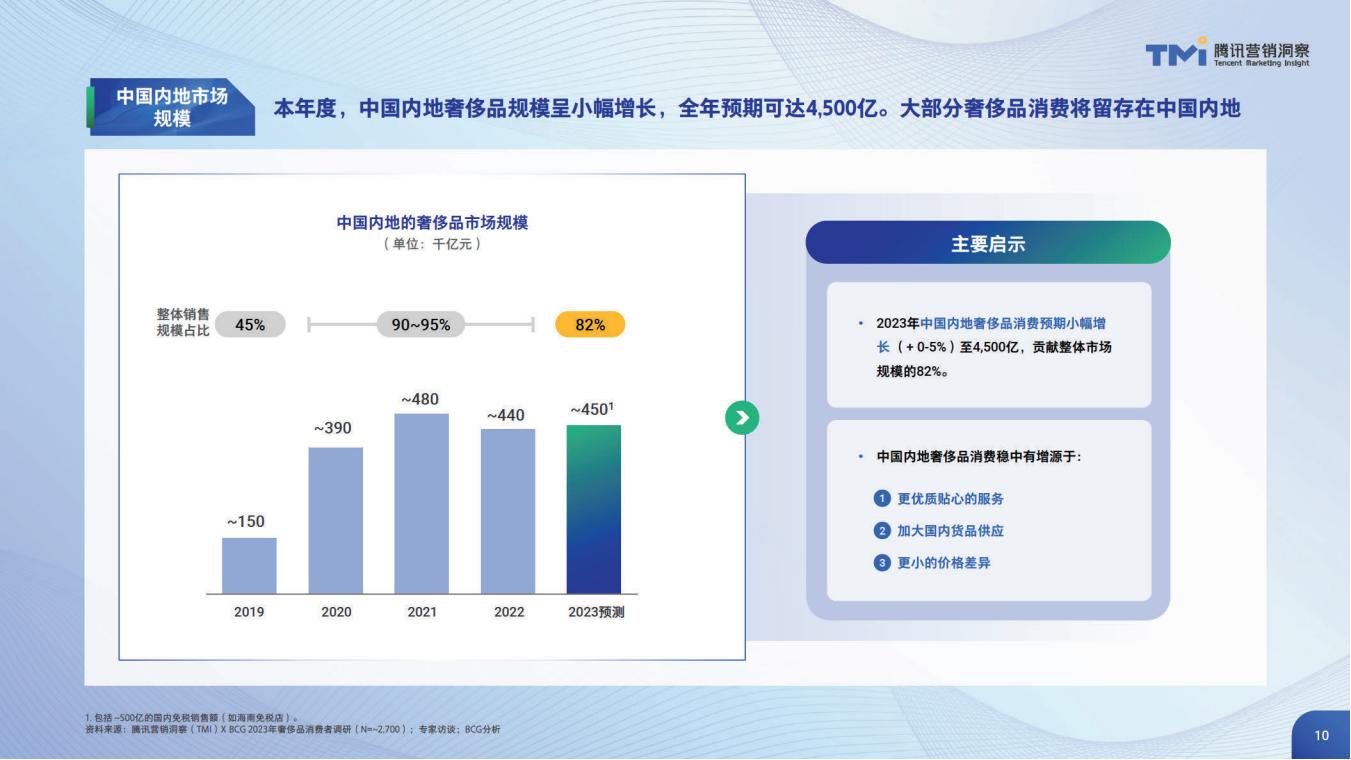The image size is (1351, 760).
Task: Click the 2022 axis label
Action: coord(509,612)
